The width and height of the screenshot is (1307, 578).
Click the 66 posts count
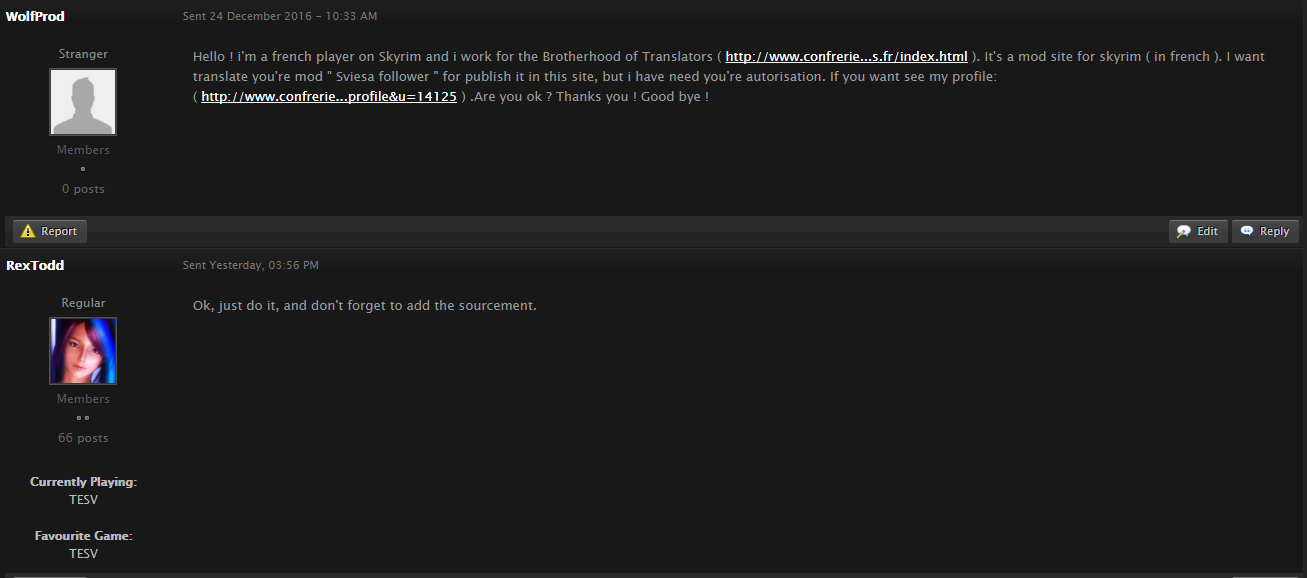pos(83,438)
